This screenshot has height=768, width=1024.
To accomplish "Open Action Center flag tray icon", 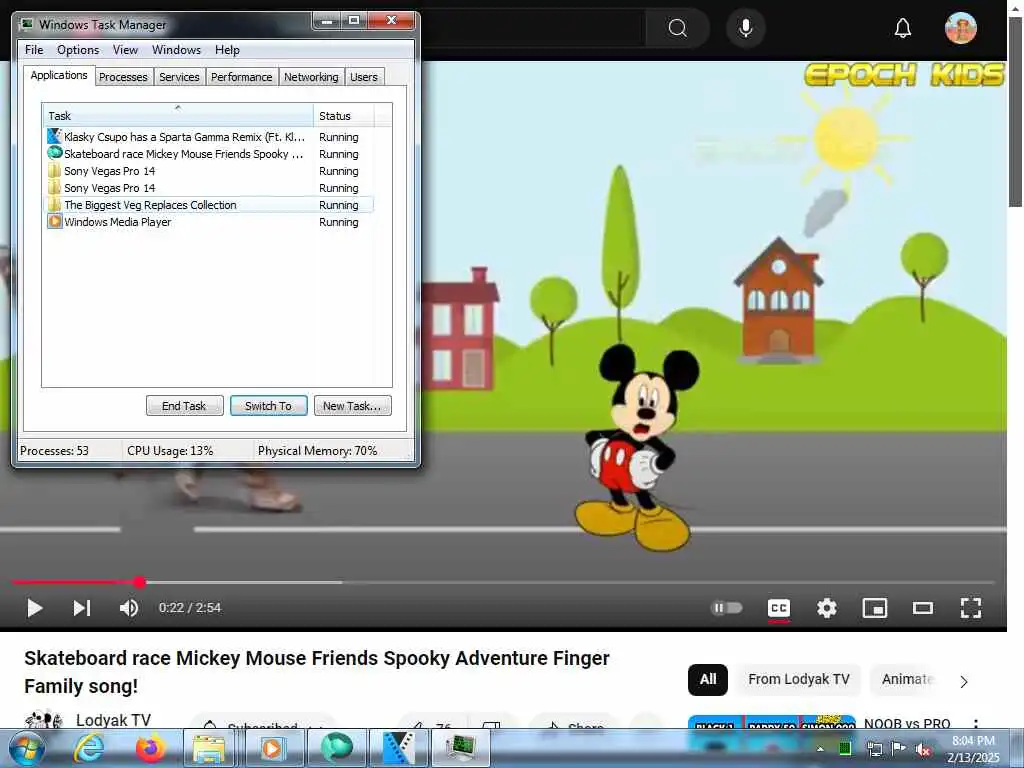I will tap(899, 749).
